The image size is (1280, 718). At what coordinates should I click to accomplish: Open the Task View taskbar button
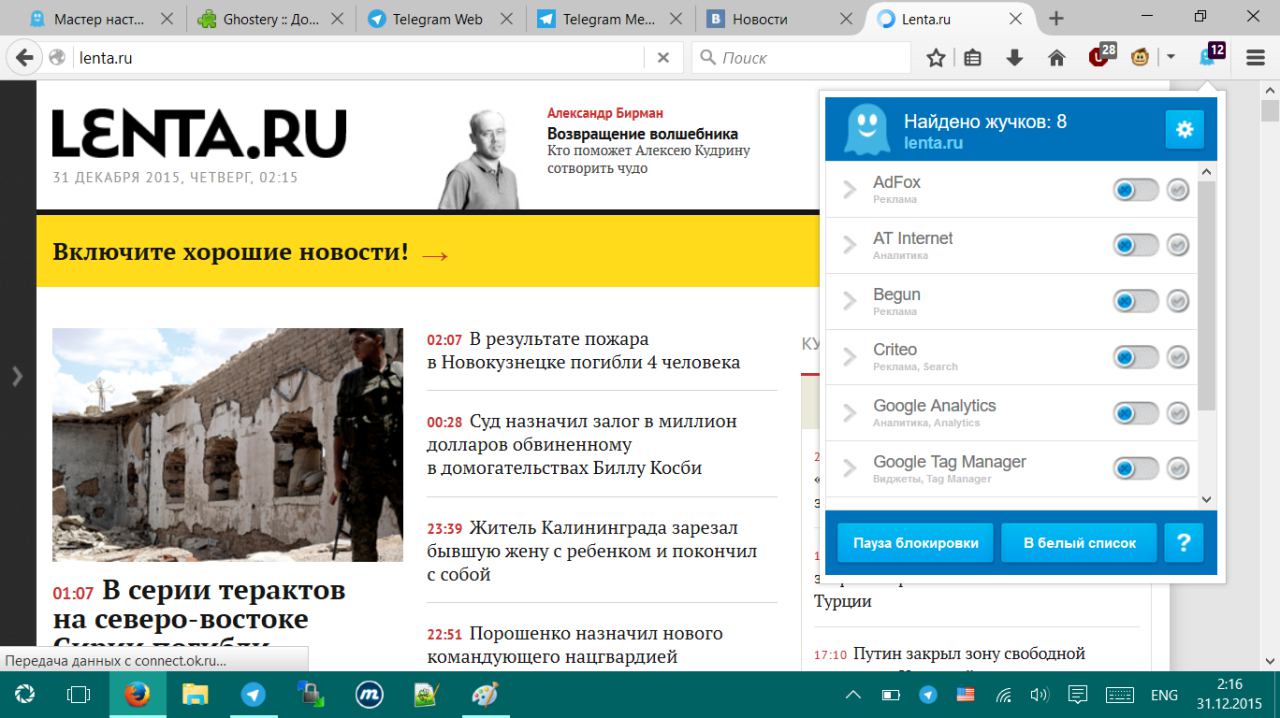click(x=79, y=694)
